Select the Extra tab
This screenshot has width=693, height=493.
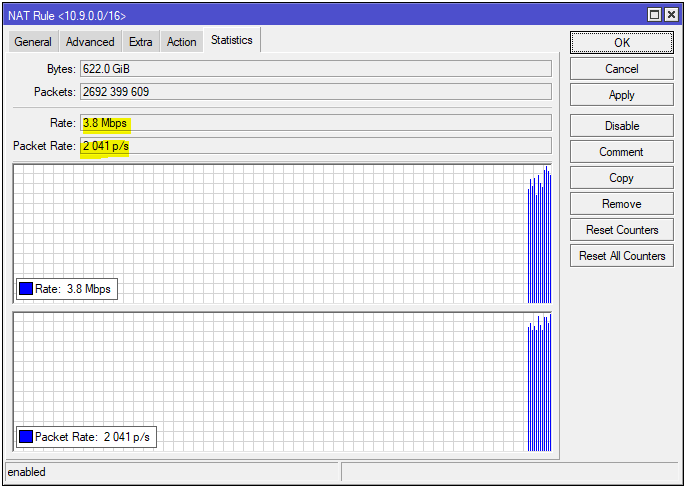pyautogui.click(x=141, y=42)
